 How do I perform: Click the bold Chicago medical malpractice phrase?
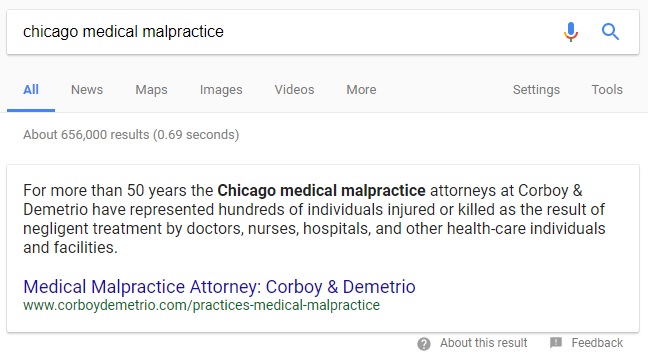coord(321,191)
